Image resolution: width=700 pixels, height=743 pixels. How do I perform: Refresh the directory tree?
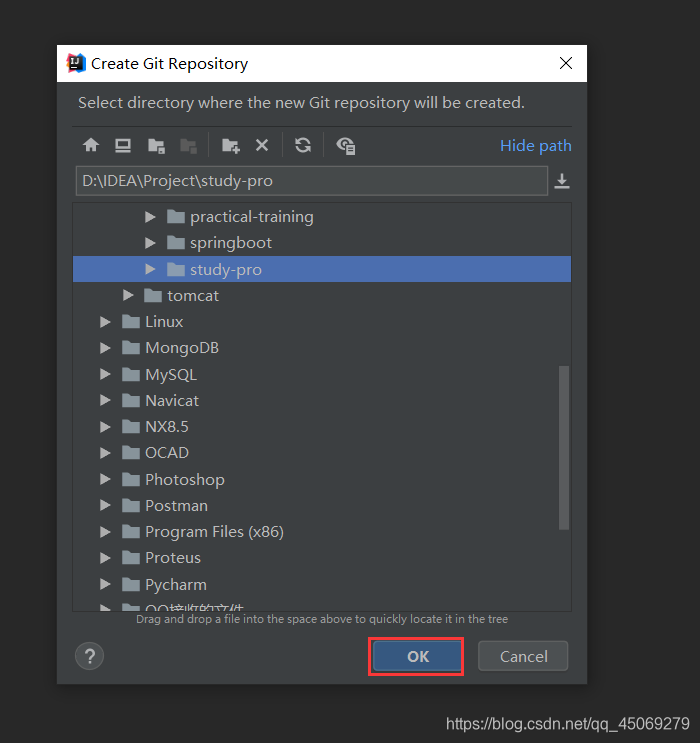(303, 145)
